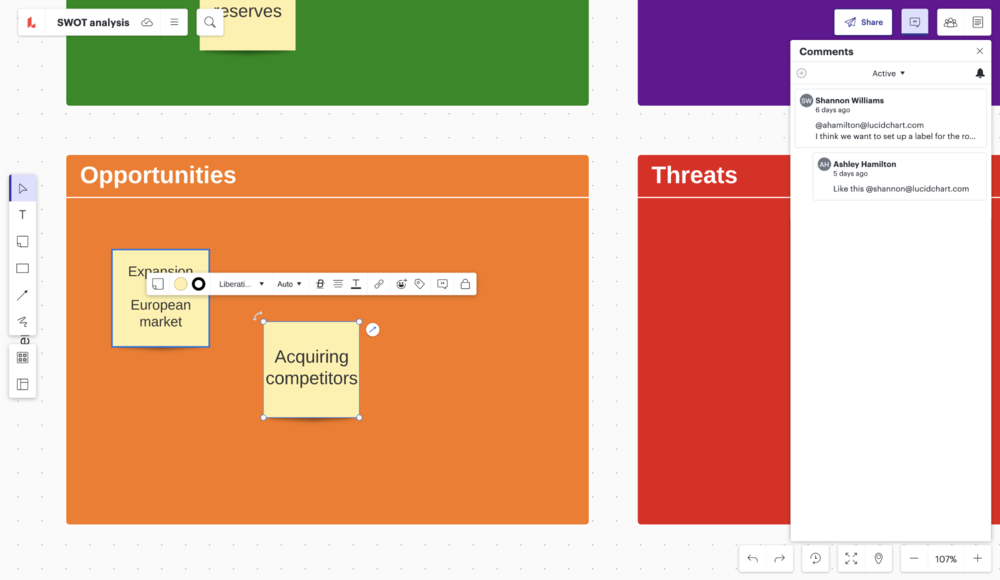Undo the last action
This screenshot has height=580, width=1000.
[752, 559]
